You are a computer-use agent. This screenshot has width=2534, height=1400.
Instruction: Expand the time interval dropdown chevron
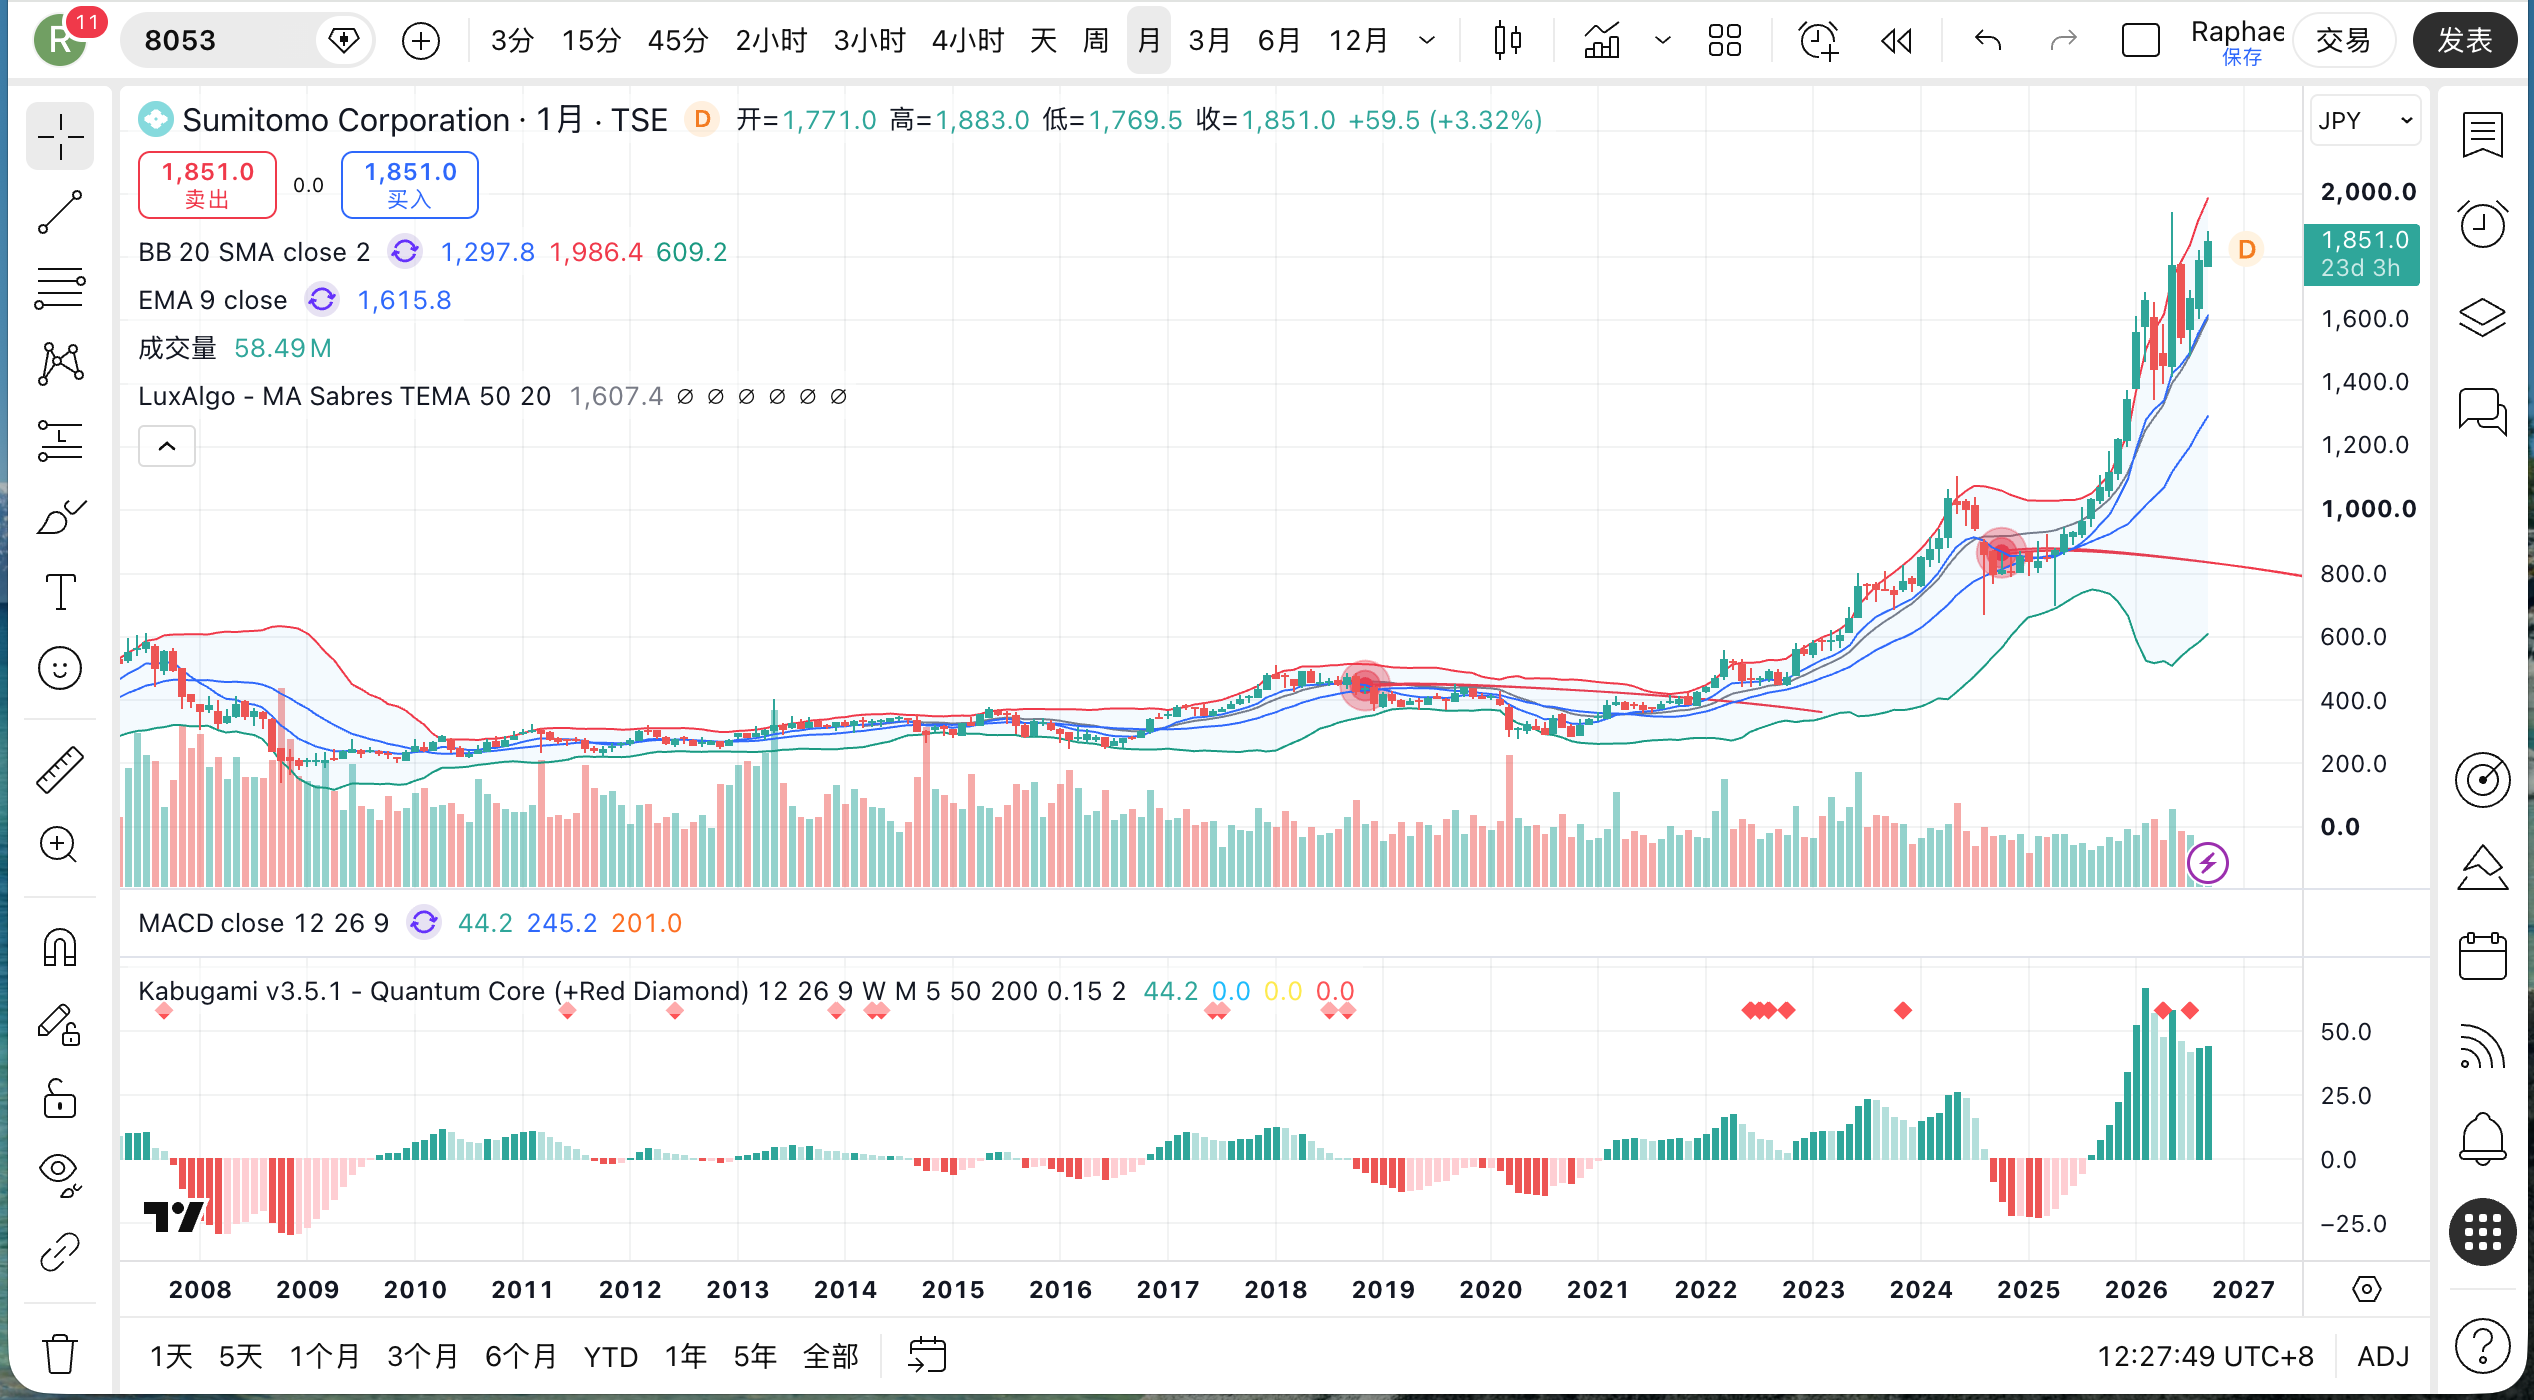click(1427, 41)
